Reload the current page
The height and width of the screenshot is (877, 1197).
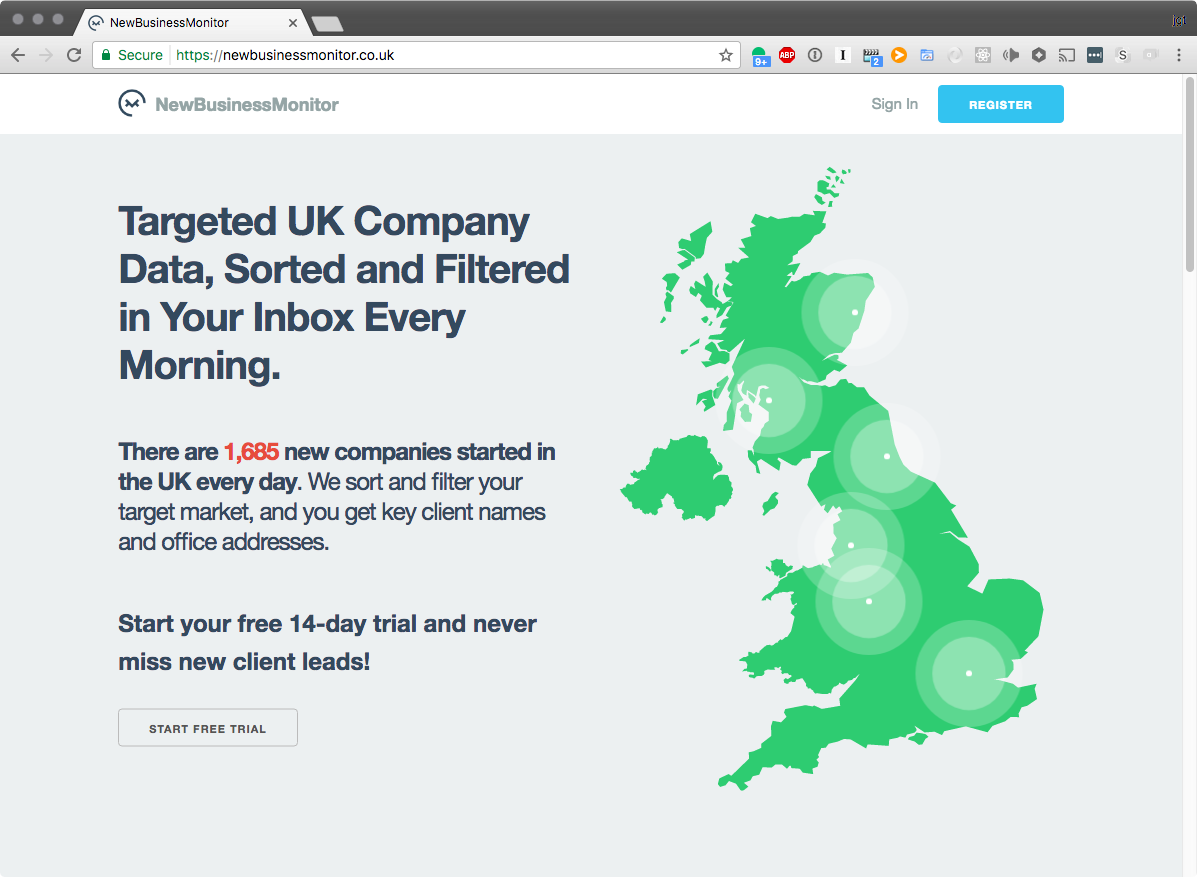[x=74, y=55]
